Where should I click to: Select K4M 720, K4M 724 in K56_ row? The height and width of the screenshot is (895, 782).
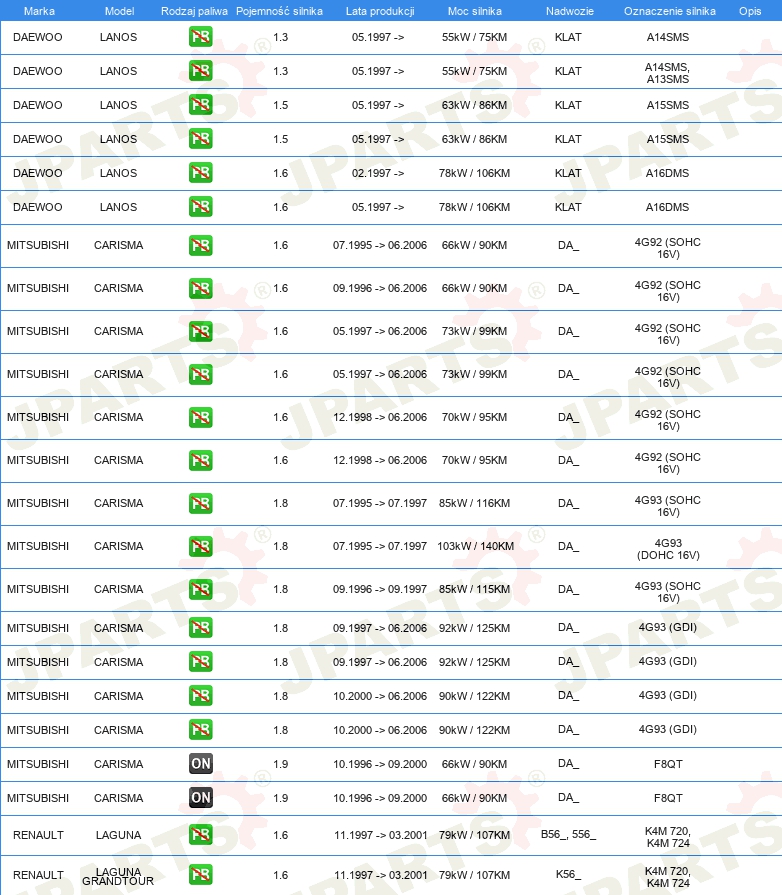[x=668, y=877]
